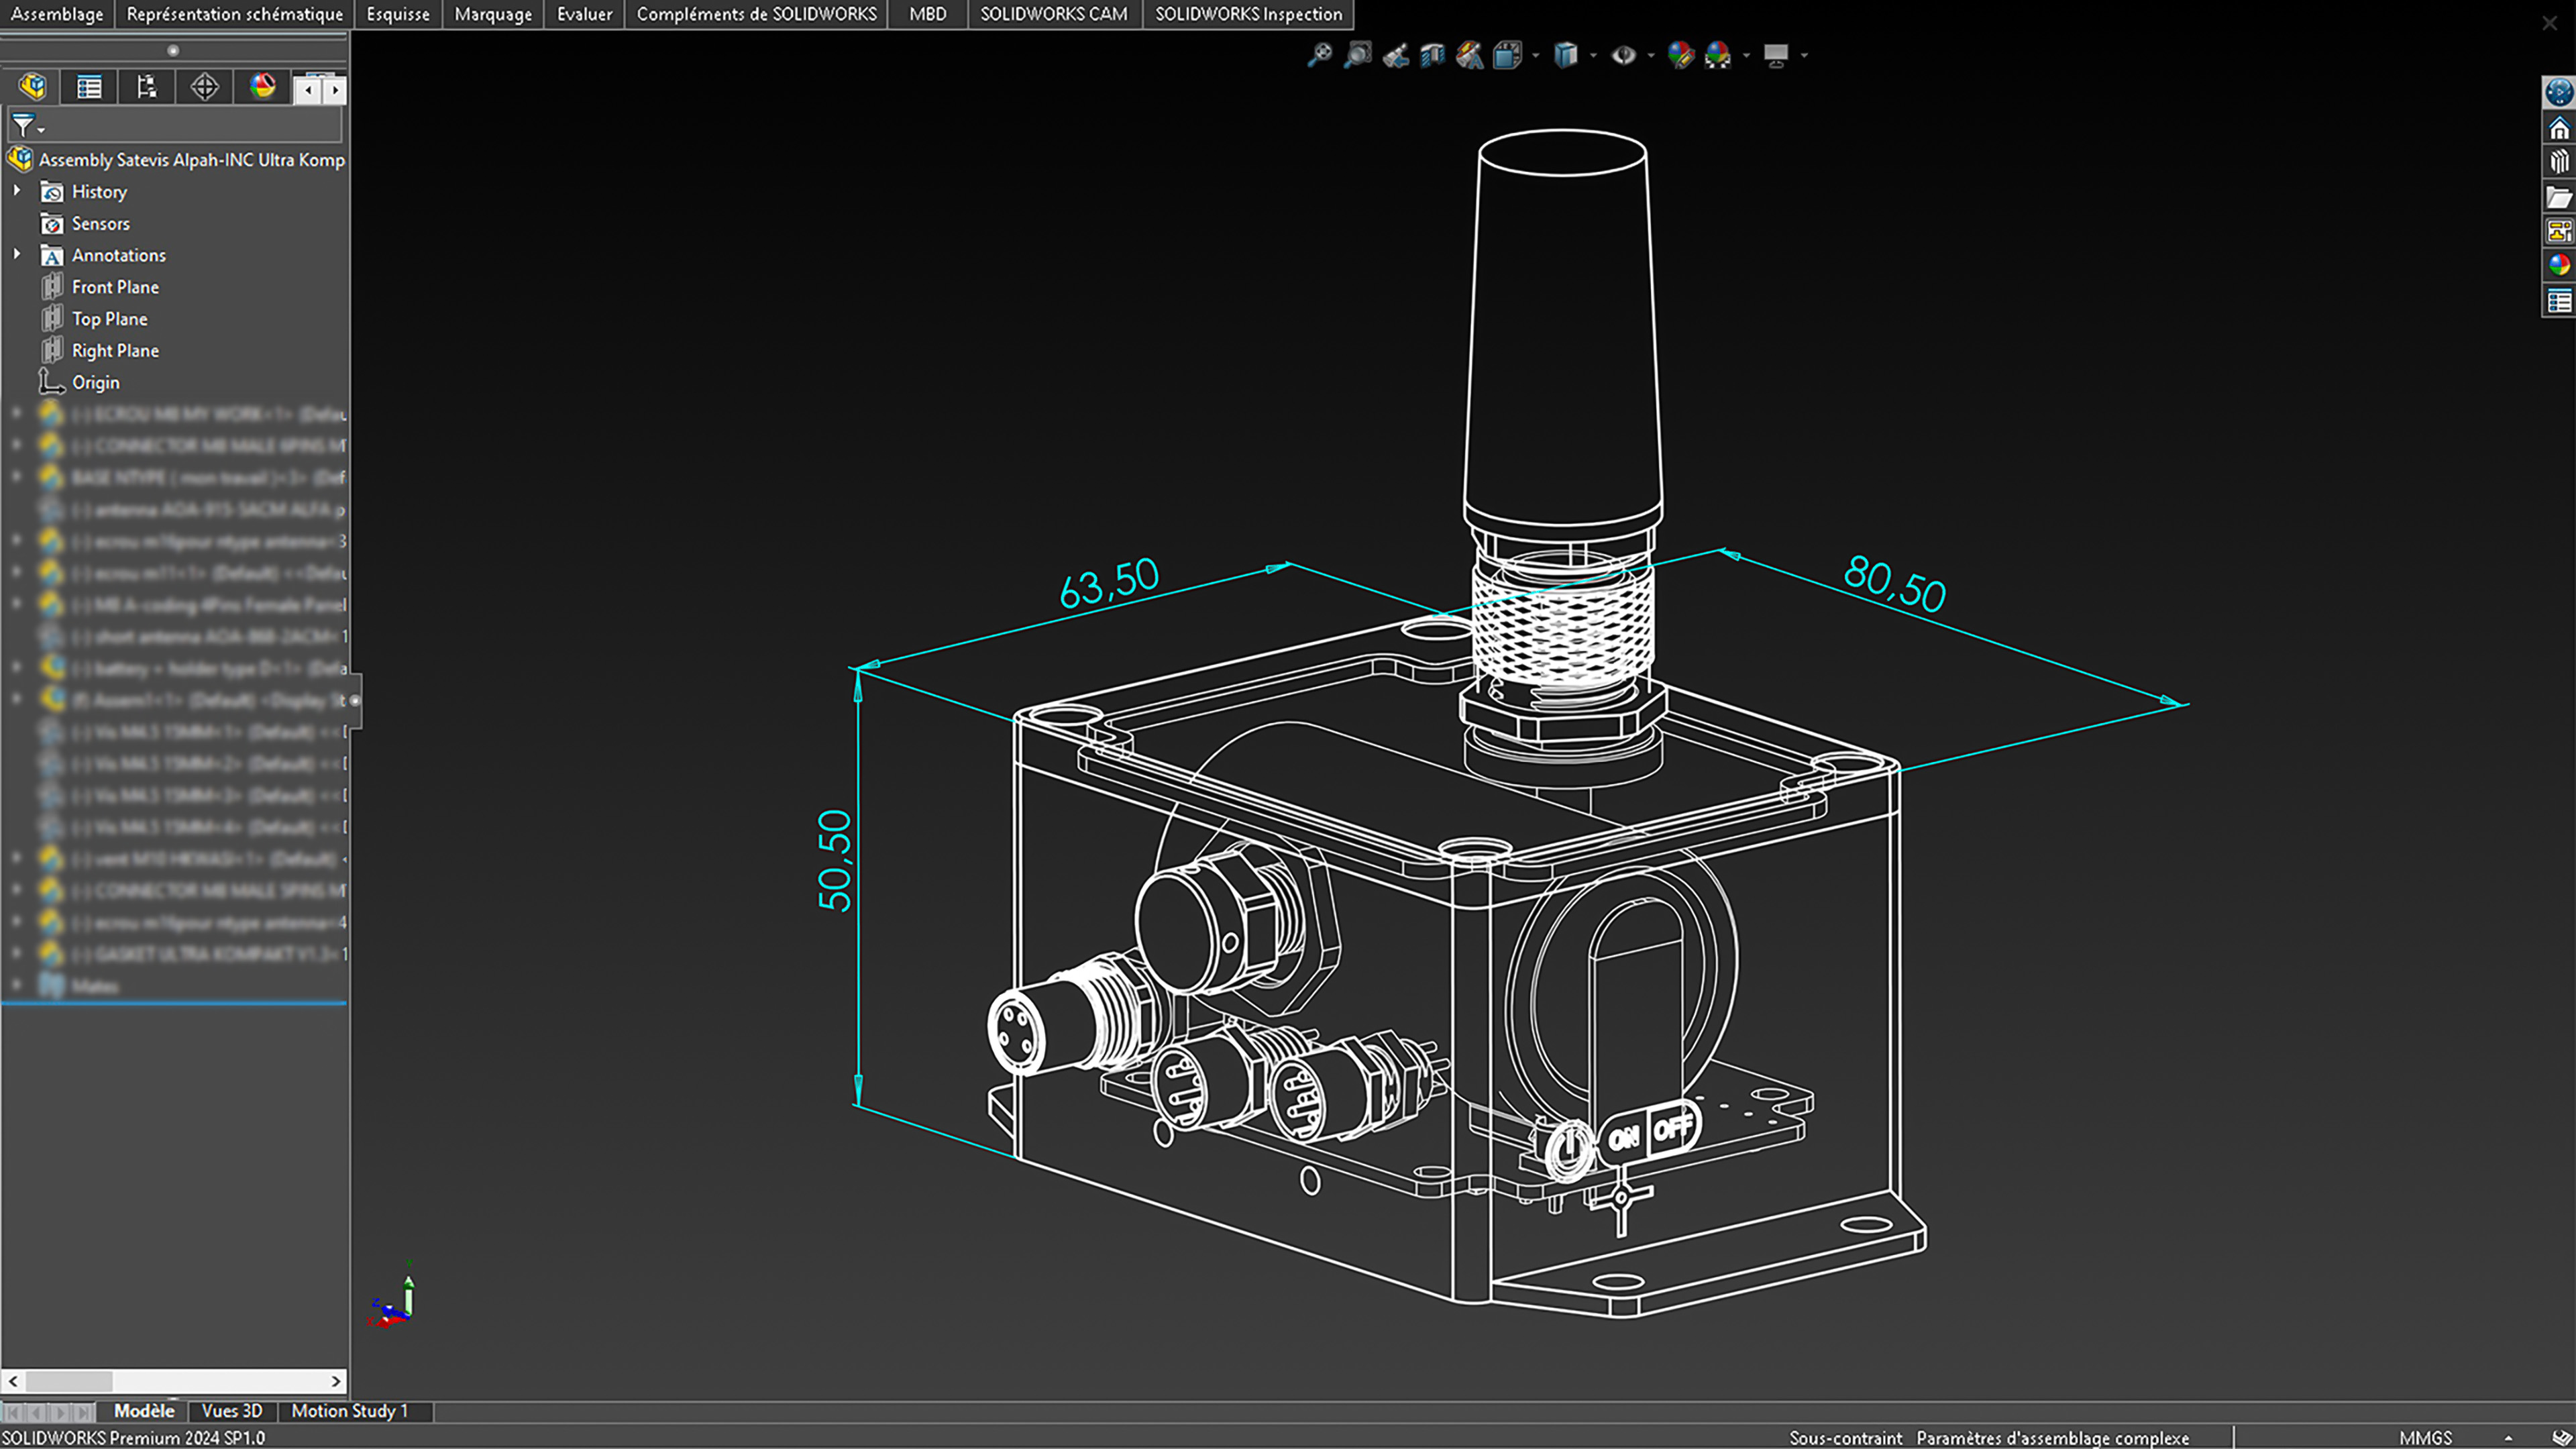The image size is (2576, 1449).
Task: Open the File Explorer folder tab
Action: 2559,197
